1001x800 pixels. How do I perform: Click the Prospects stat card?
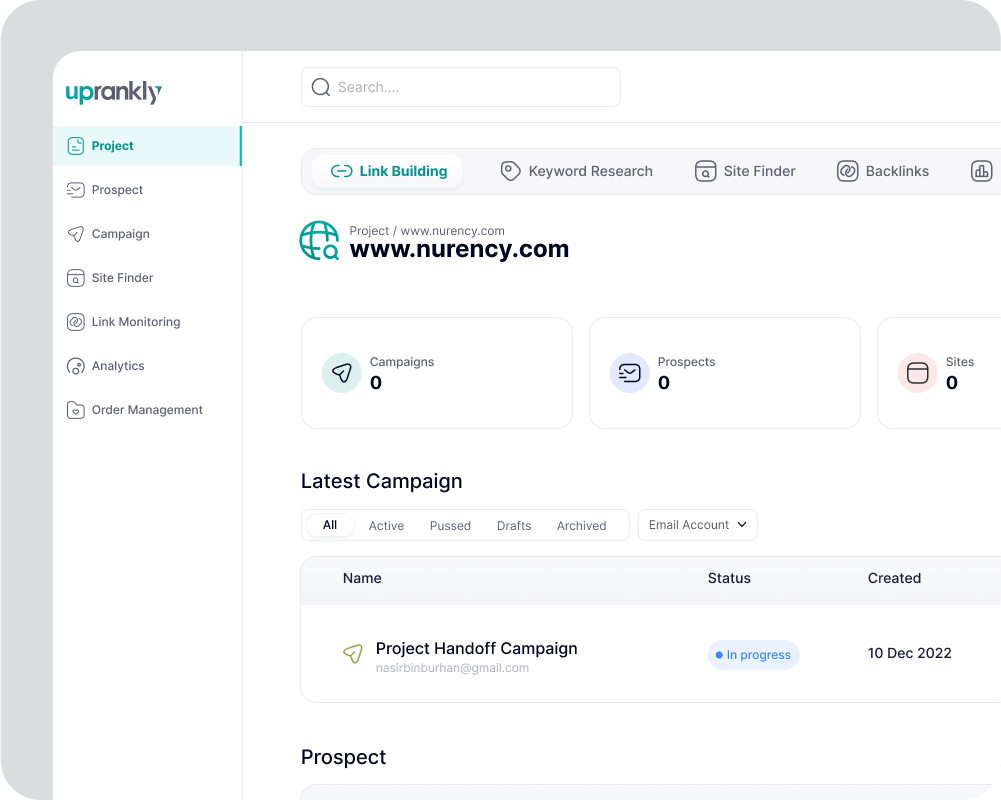pos(724,373)
